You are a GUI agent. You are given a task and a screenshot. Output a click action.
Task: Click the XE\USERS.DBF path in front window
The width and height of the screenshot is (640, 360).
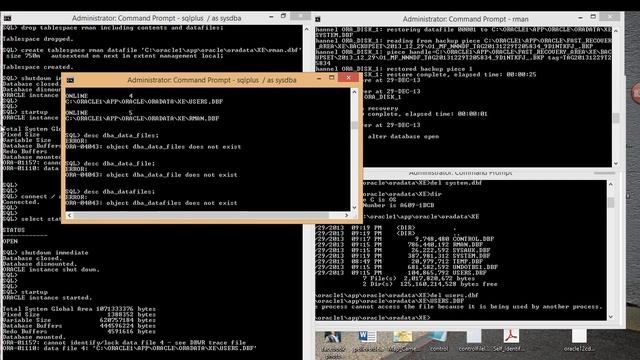[x=144, y=102]
